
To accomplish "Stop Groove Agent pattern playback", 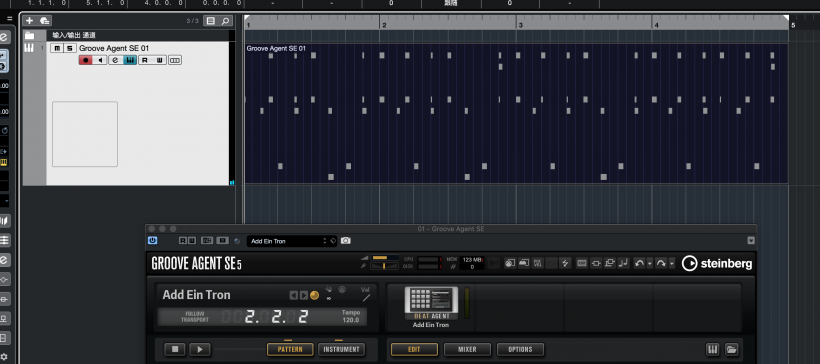I will [x=175, y=349].
